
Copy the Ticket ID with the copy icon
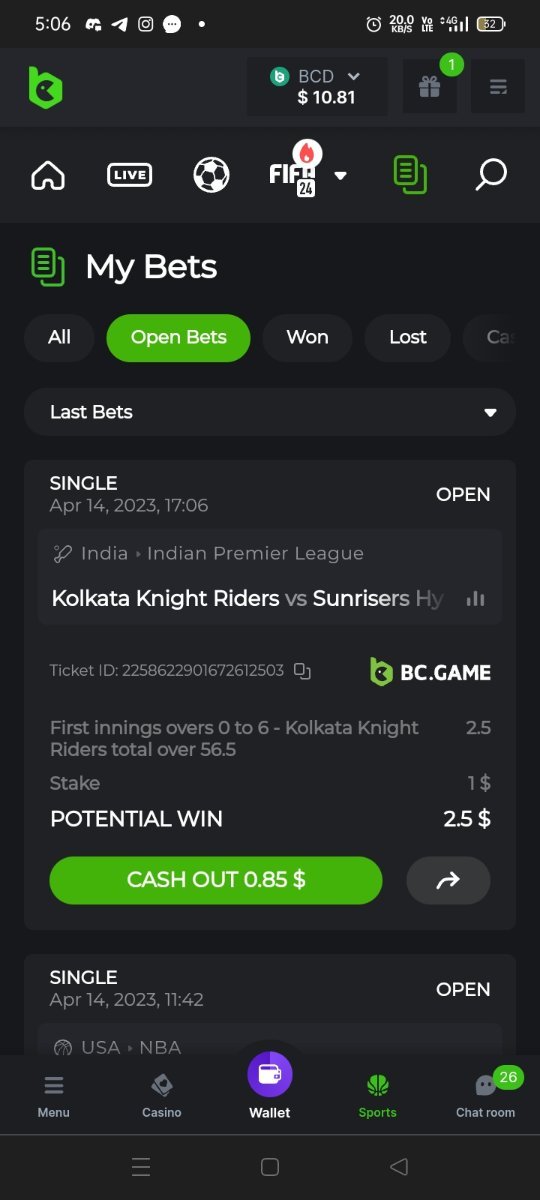tap(302, 671)
